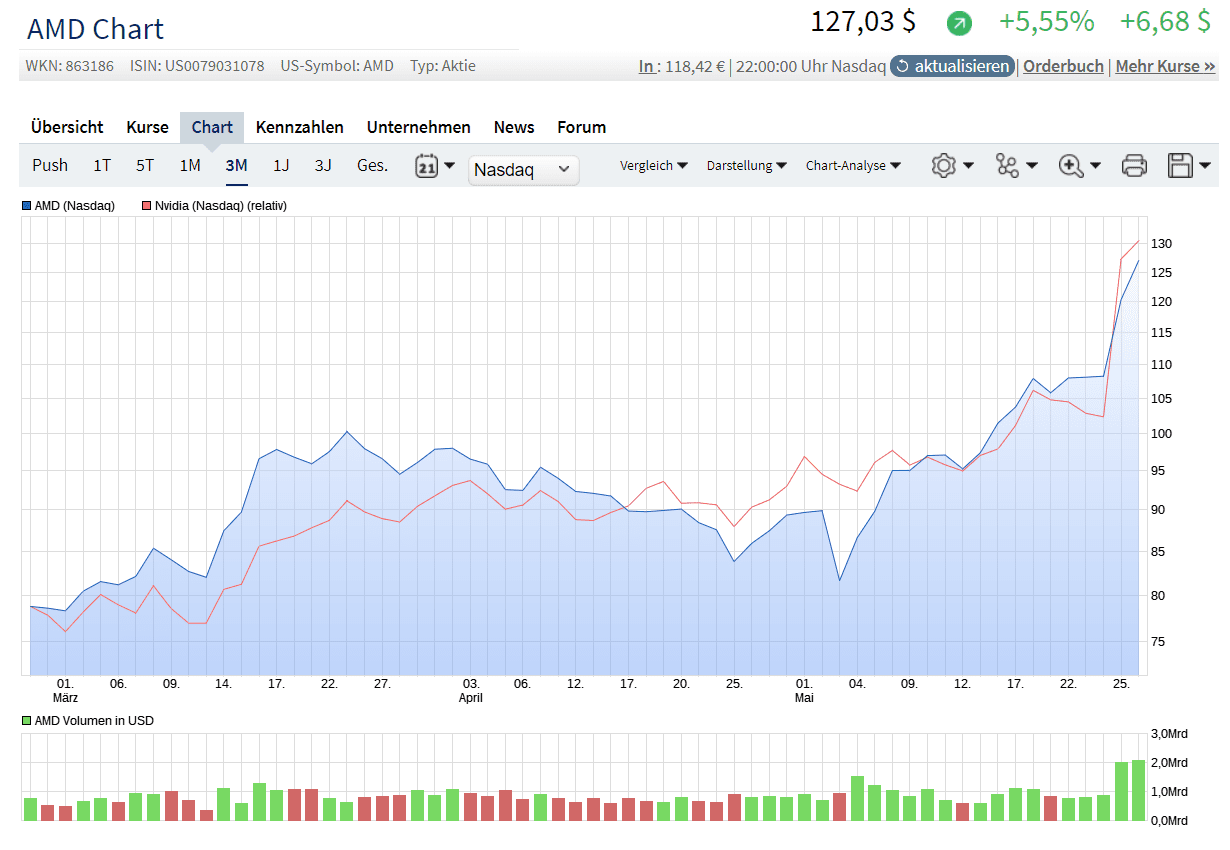Click the green AMD Volumen legend swatch
Viewport: 1230px width, 850px height.
point(26,721)
